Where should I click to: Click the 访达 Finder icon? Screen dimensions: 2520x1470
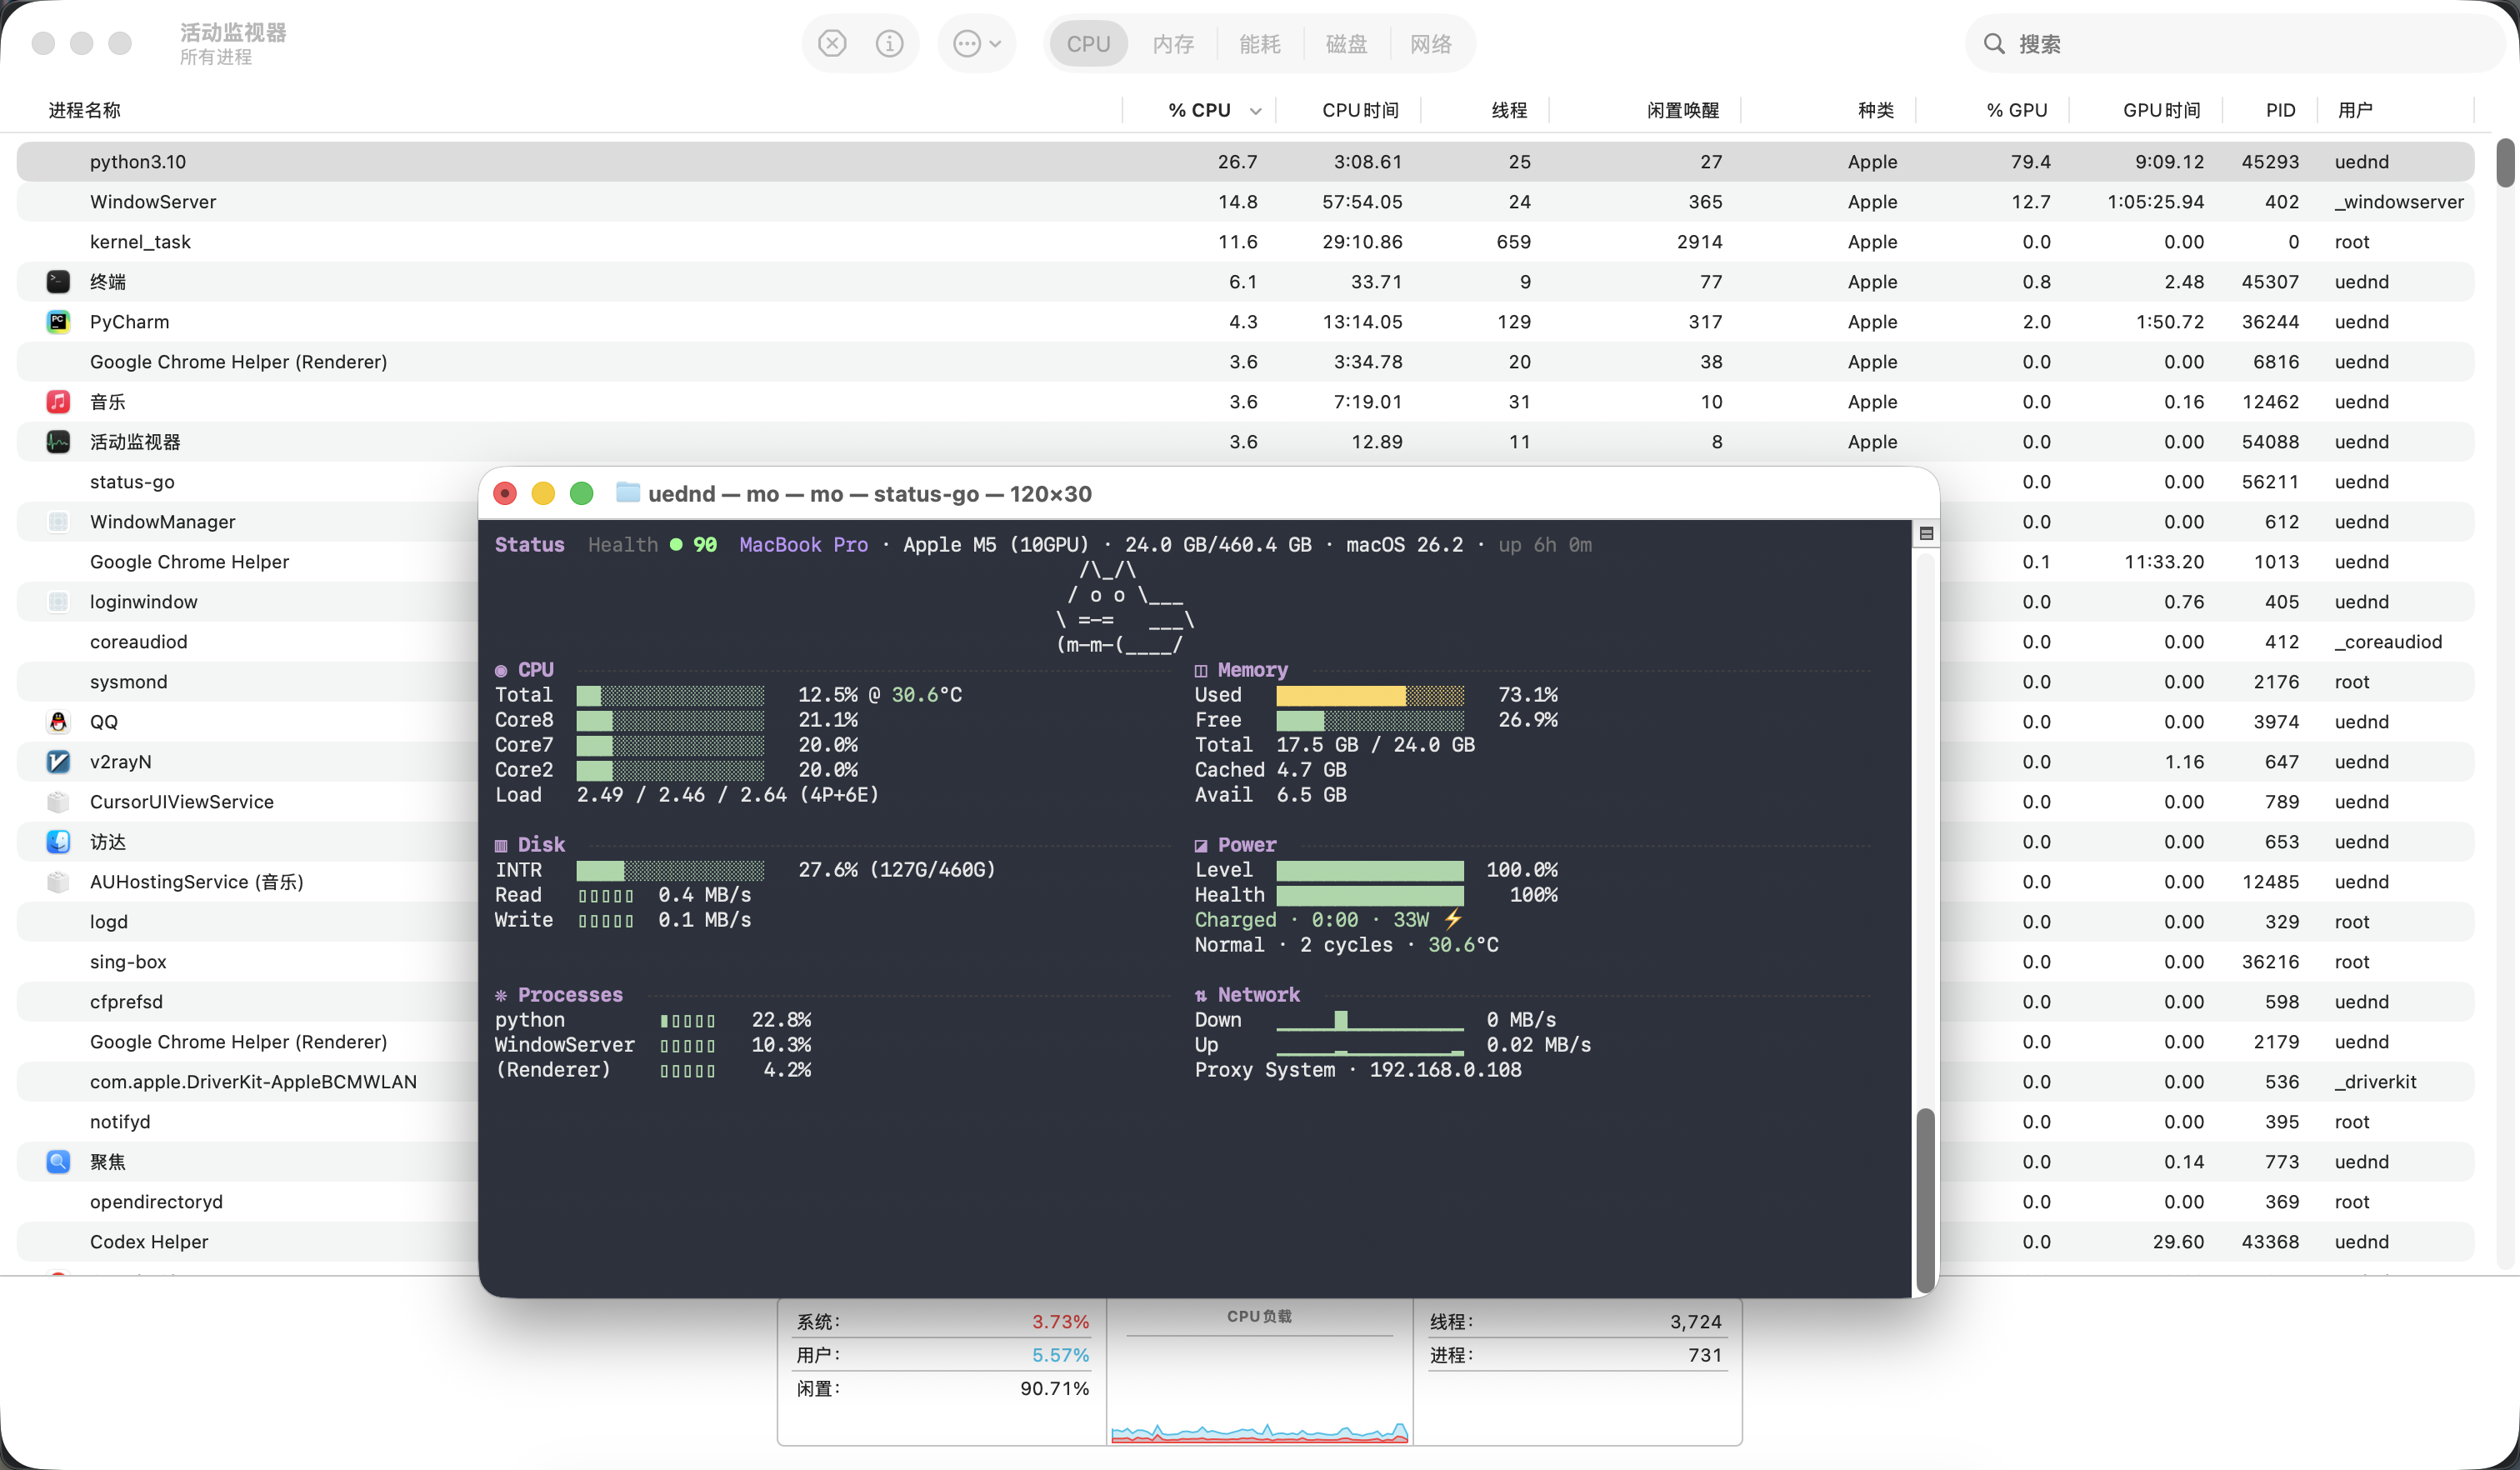(58, 842)
